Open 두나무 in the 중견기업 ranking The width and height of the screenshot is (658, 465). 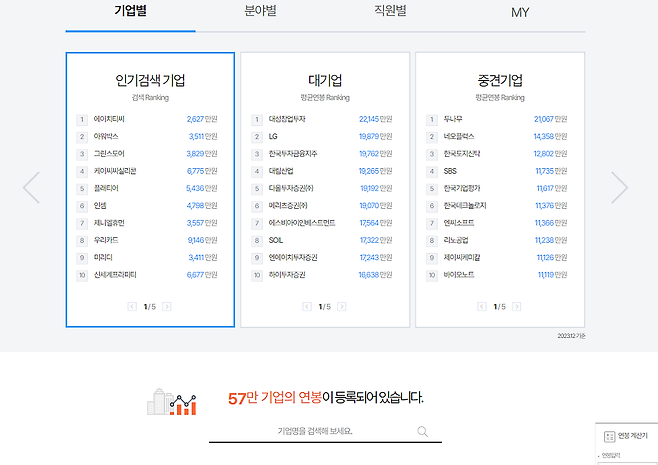point(452,119)
